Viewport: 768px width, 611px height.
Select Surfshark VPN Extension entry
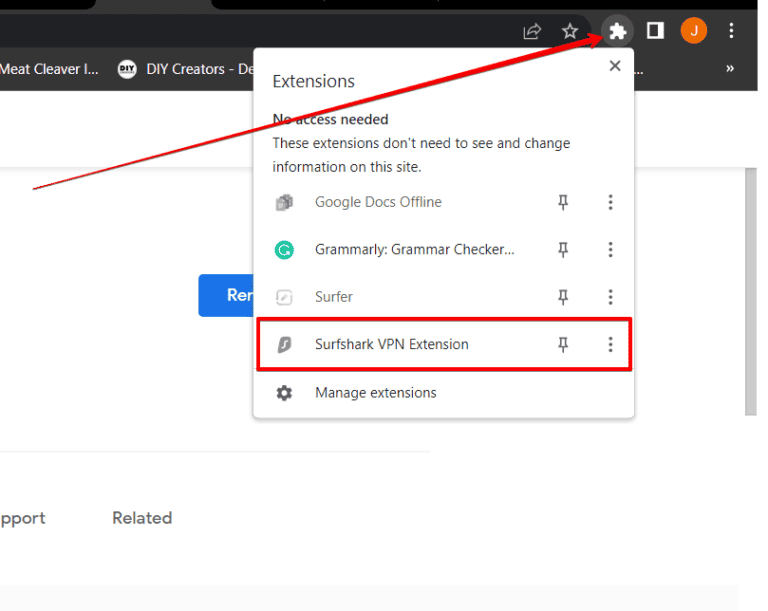coord(391,345)
